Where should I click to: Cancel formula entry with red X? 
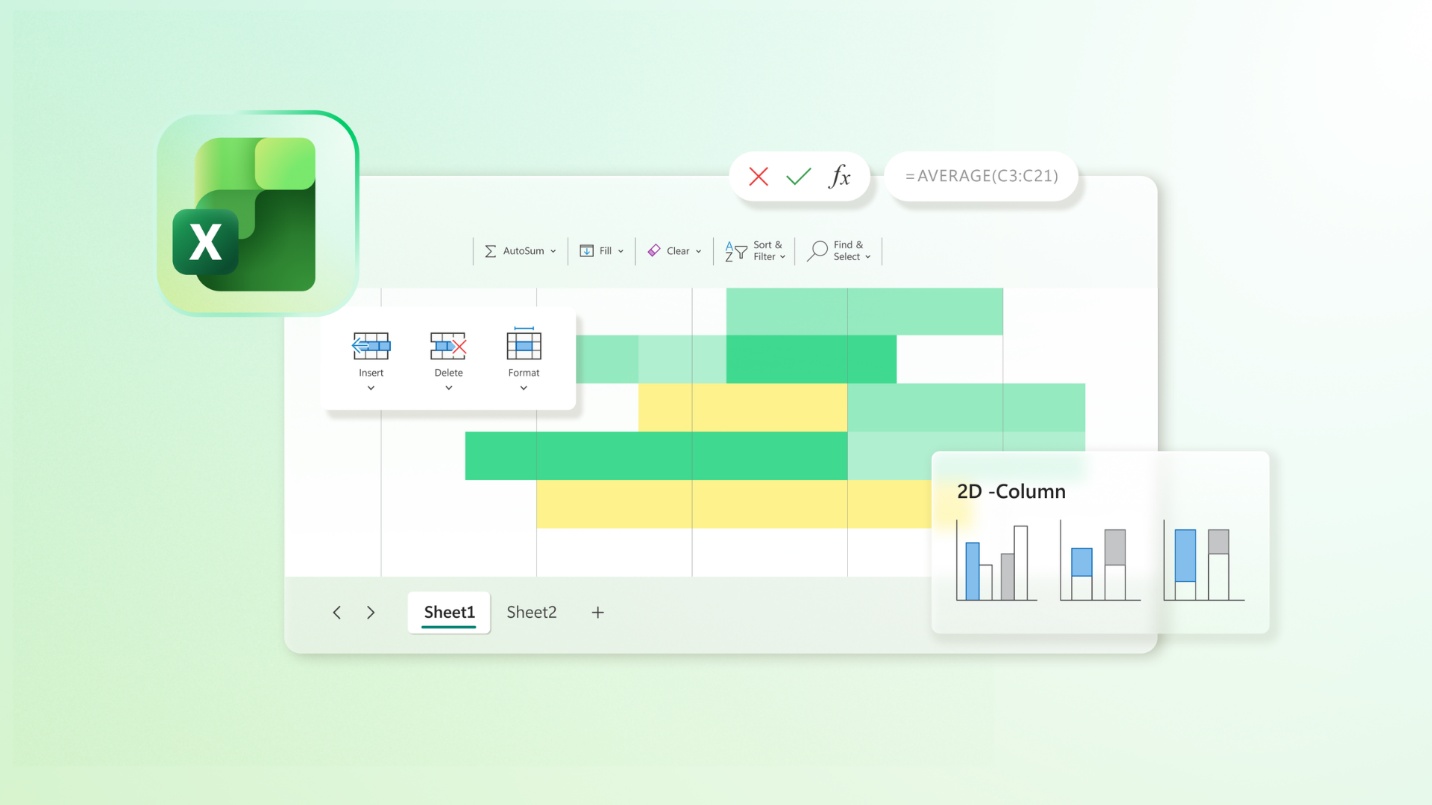point(758,177)
